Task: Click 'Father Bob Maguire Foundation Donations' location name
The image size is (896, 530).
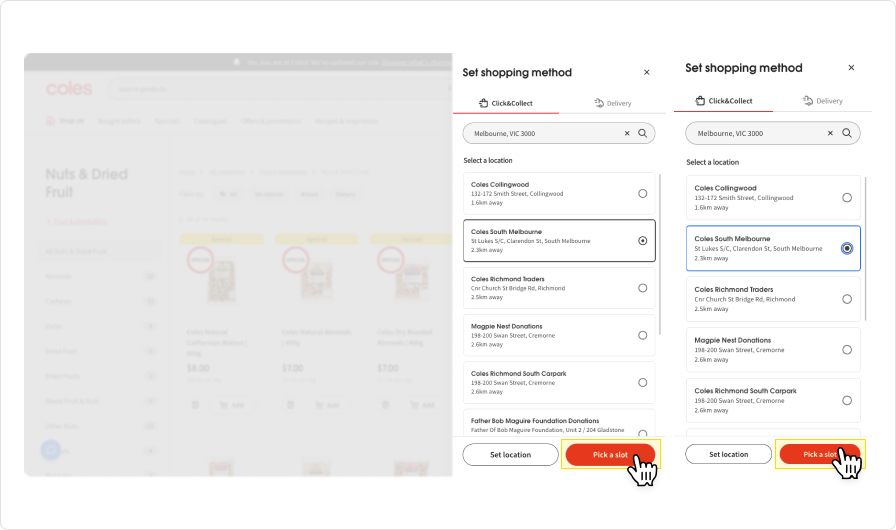Action: 535,420
